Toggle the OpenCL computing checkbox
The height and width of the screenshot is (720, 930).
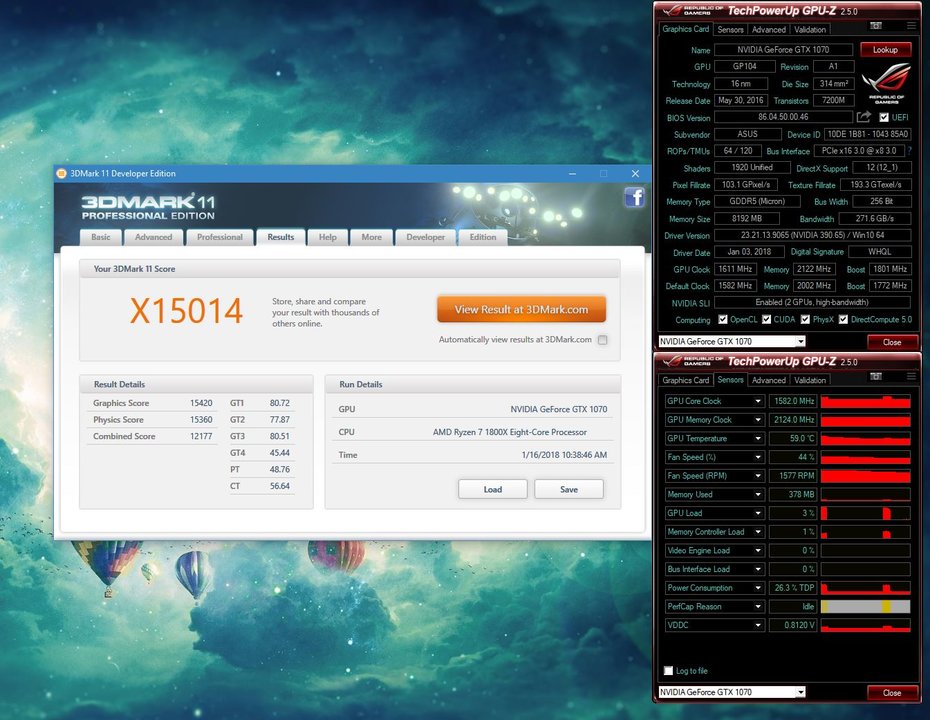pos(722,320)
